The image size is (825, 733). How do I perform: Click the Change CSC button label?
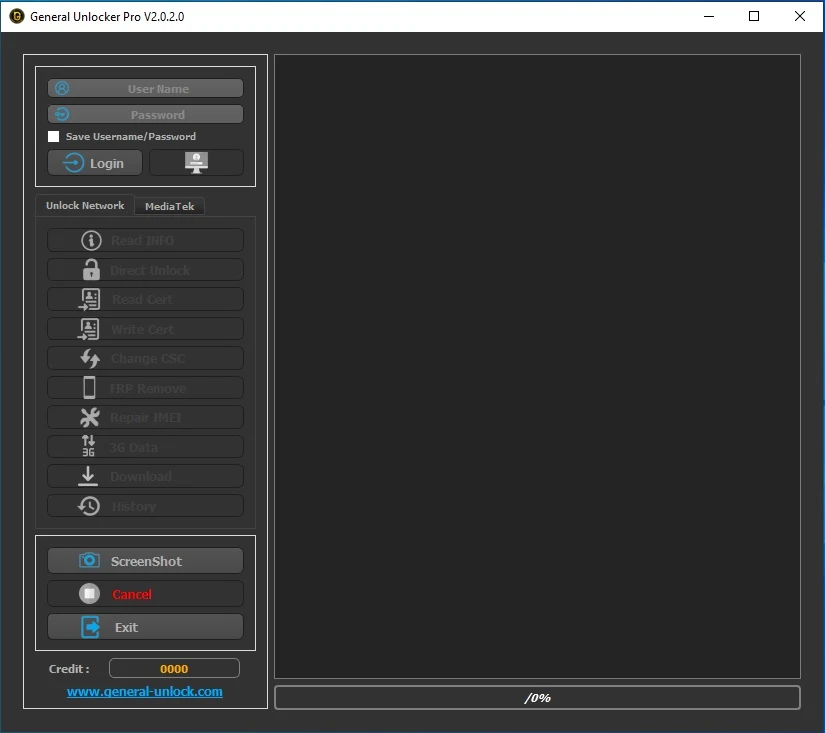tap(148, 359)
